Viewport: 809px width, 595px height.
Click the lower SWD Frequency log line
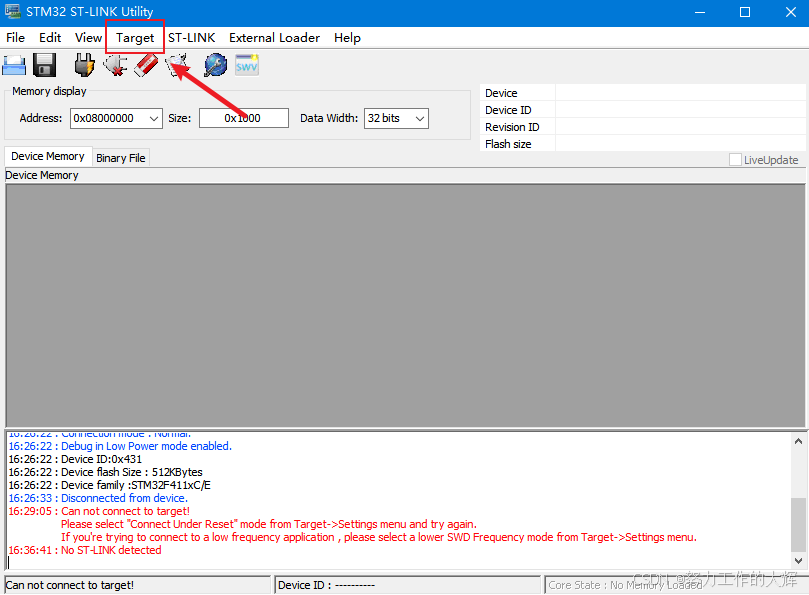pos(379,537)
